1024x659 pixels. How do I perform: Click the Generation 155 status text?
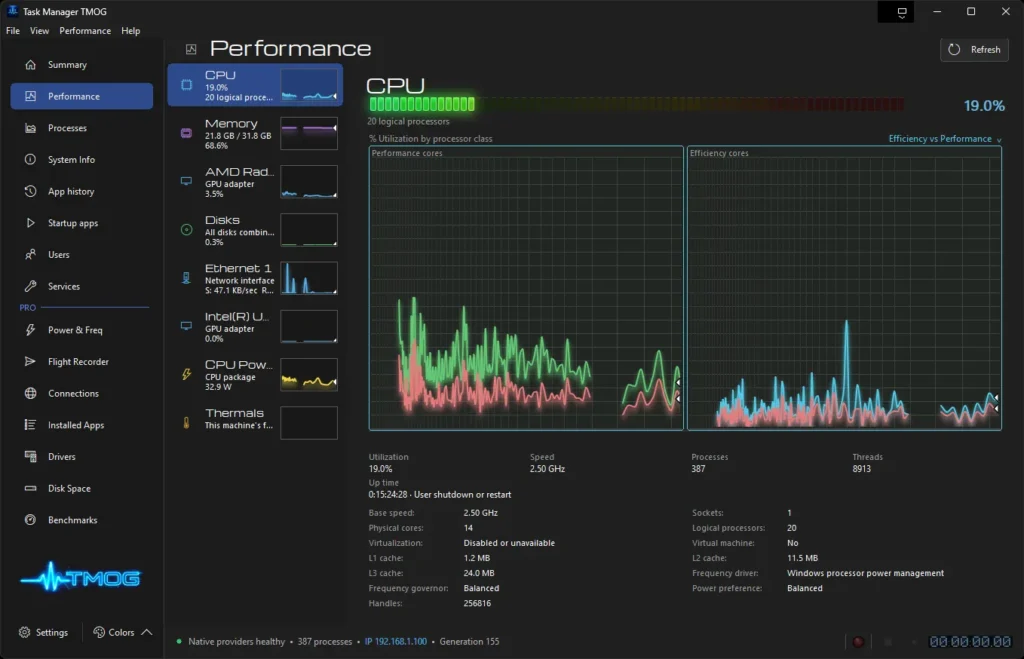click(469, 641)
